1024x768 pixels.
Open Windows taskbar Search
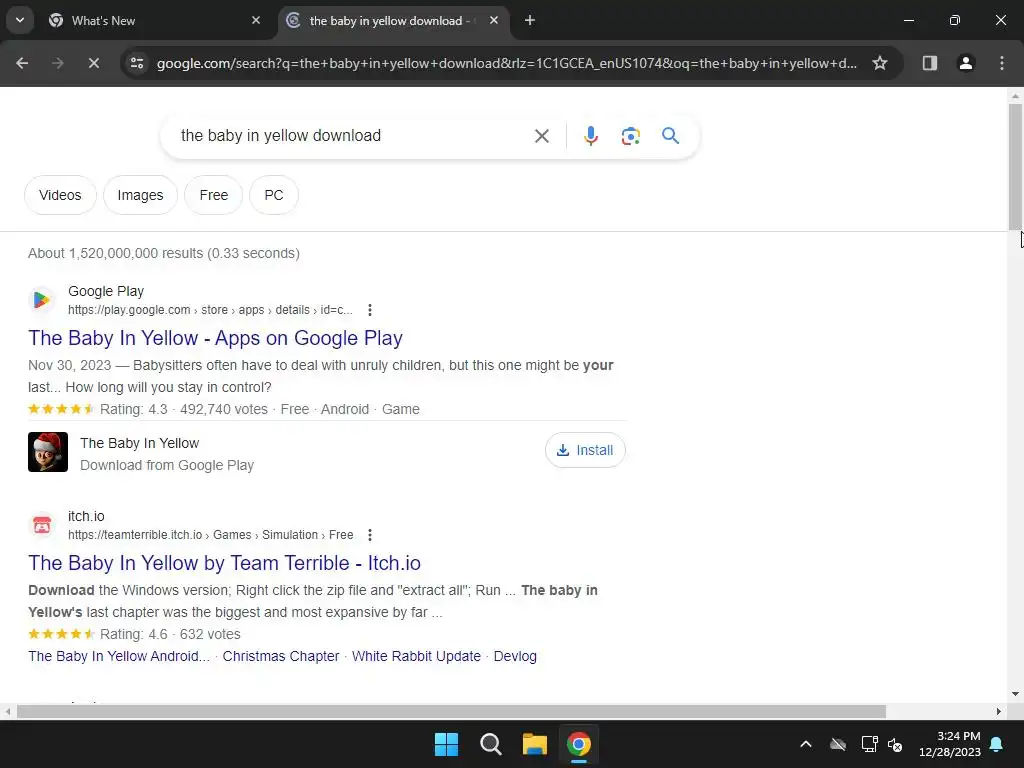tap(490, 744)
